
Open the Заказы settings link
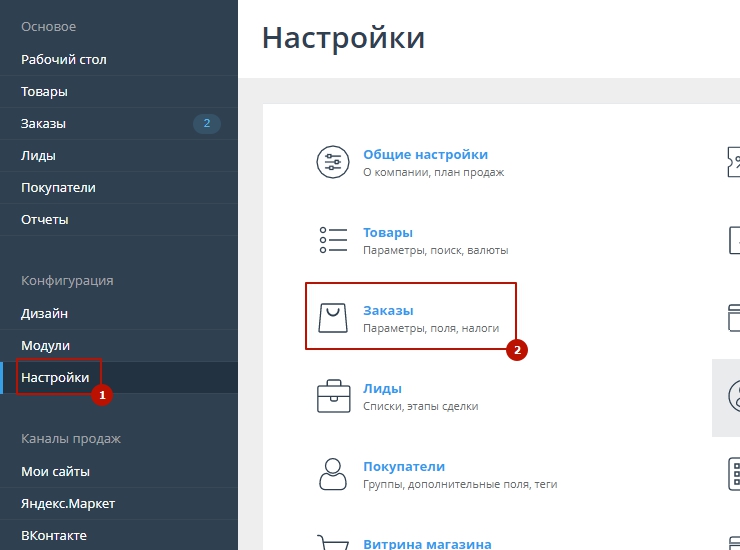click(388, 311)
